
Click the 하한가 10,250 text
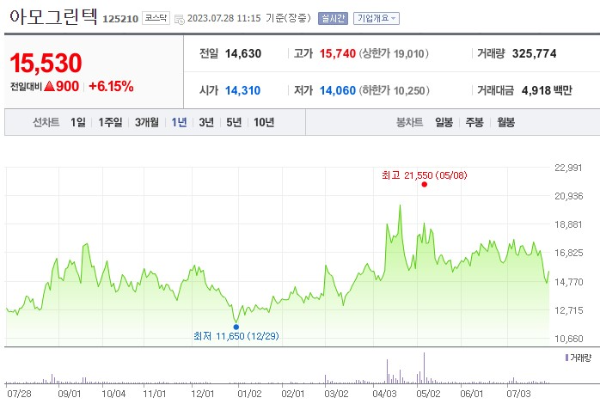(x=394, y=91)
